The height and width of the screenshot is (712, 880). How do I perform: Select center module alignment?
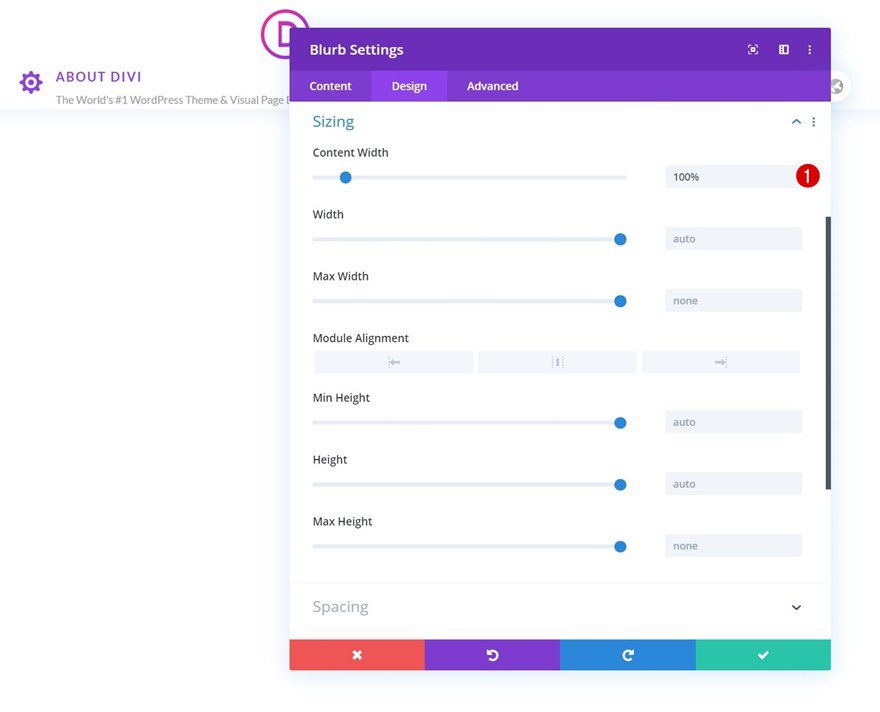(x=557, y=361)
